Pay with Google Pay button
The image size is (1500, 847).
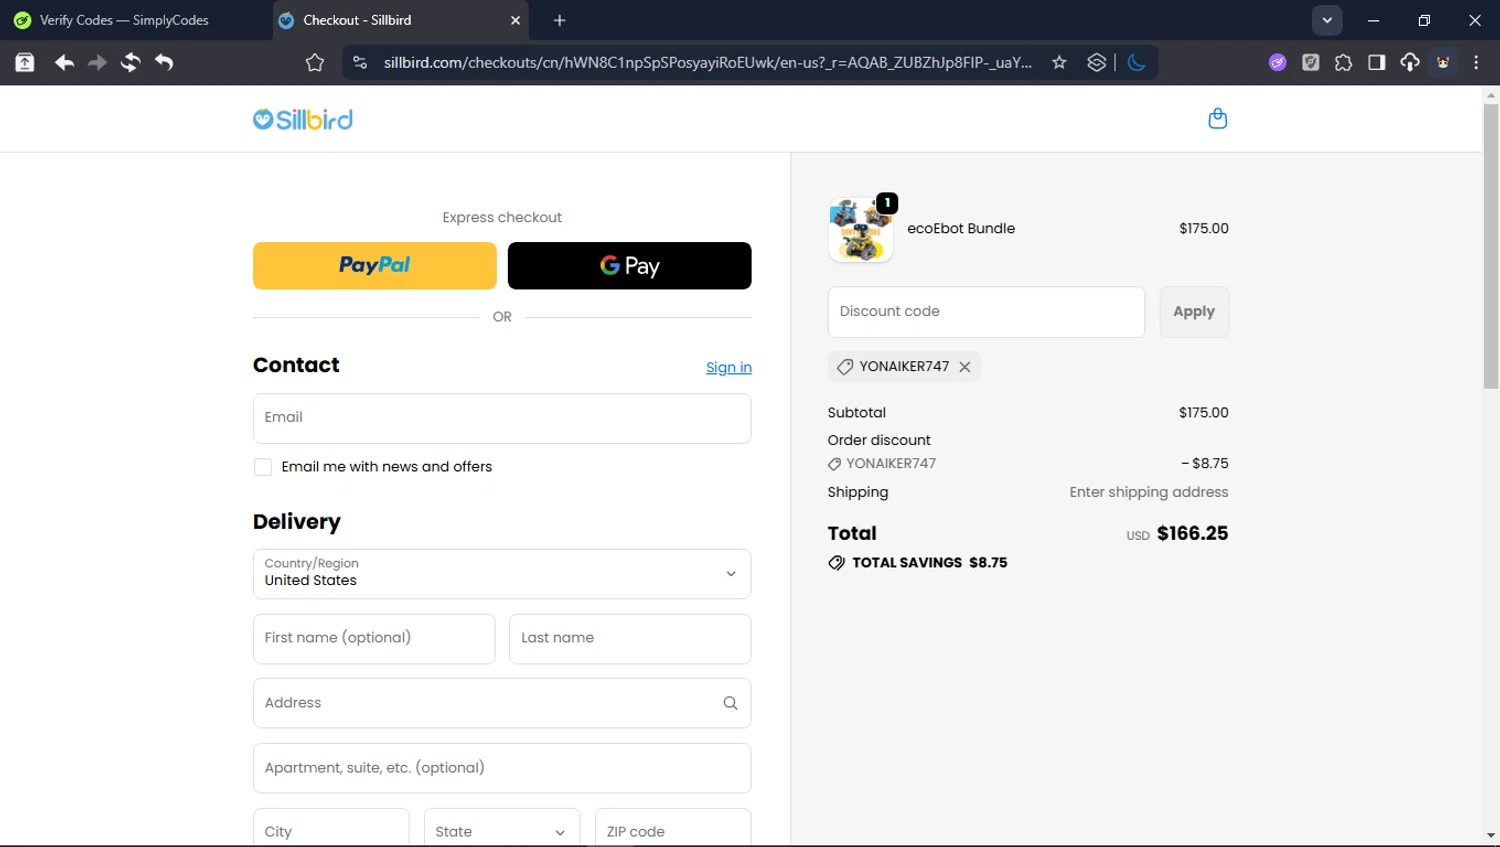point(629,265)
